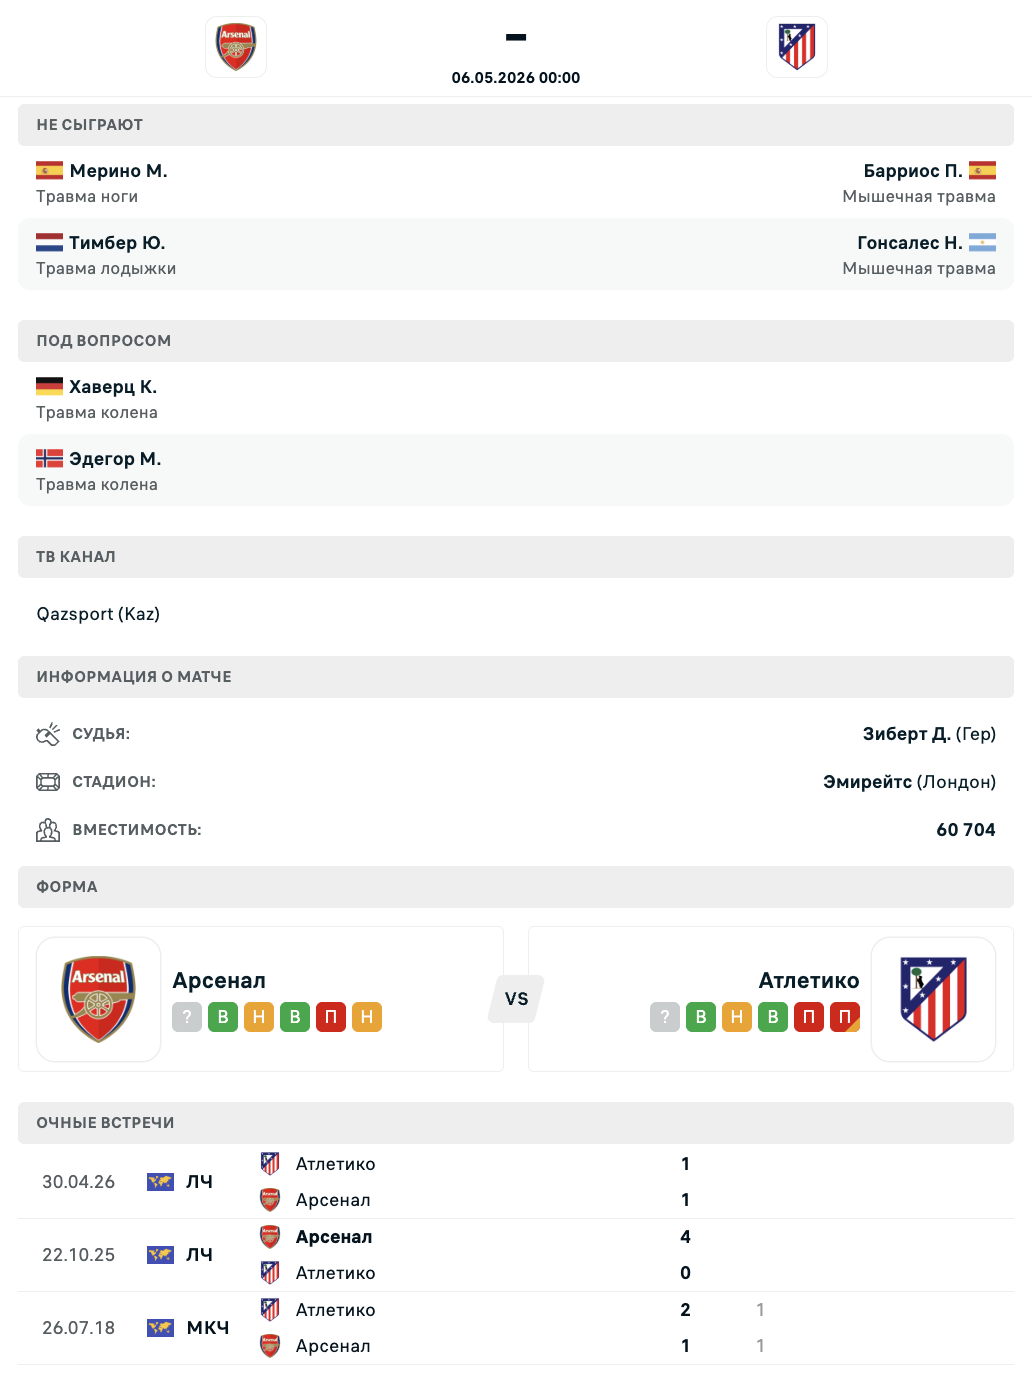Image resolution: width=1032 pixels, height=1380 pixels.
Task: Click the referee whistle icon
Action: click(48, 734)
